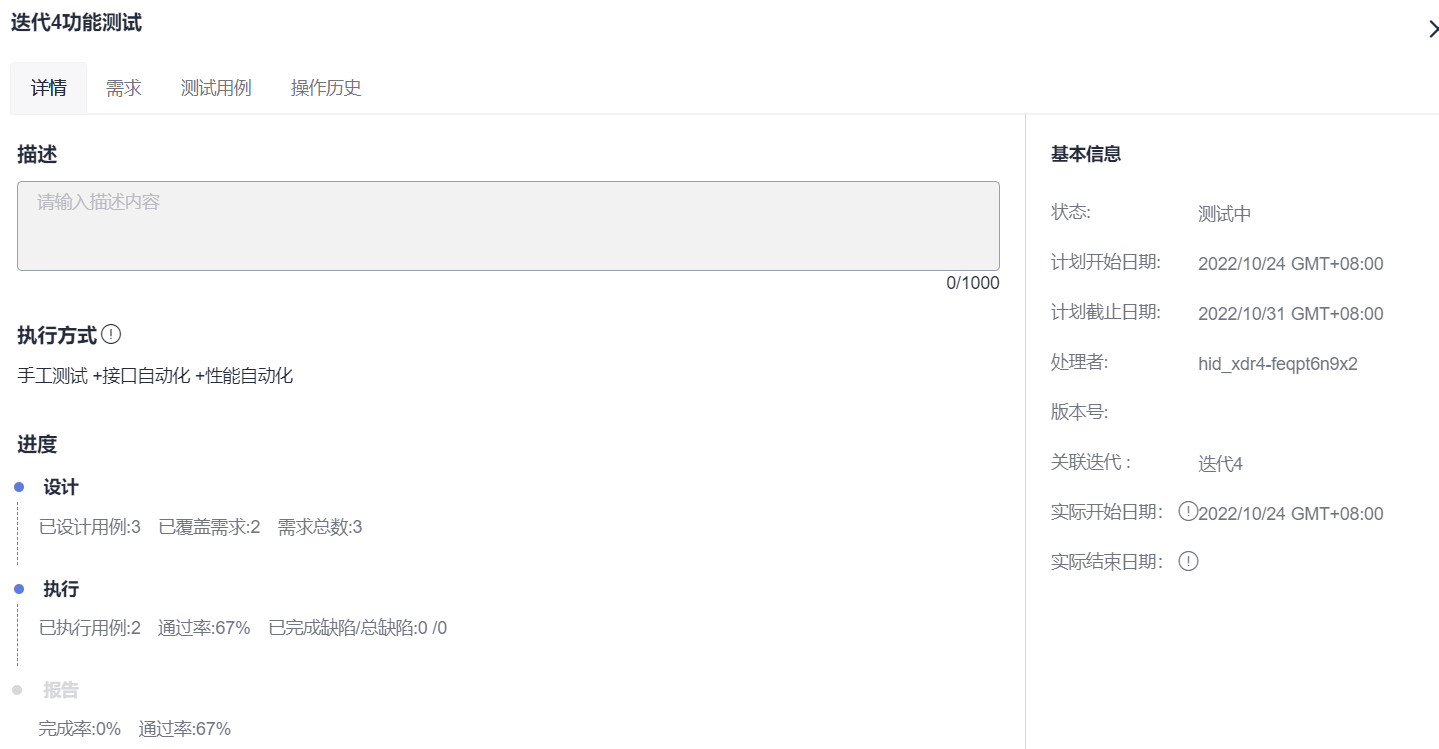The width and height of the screenshot is (1439, 749).
Task: Click the 报告 progress step heading
Action: (60, 690)
